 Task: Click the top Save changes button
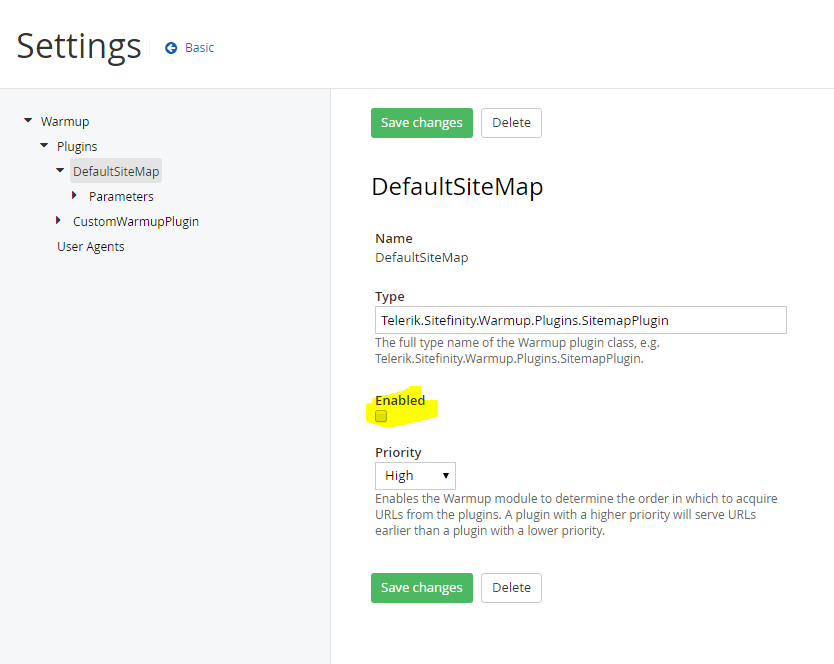click(x=422, y=123)
